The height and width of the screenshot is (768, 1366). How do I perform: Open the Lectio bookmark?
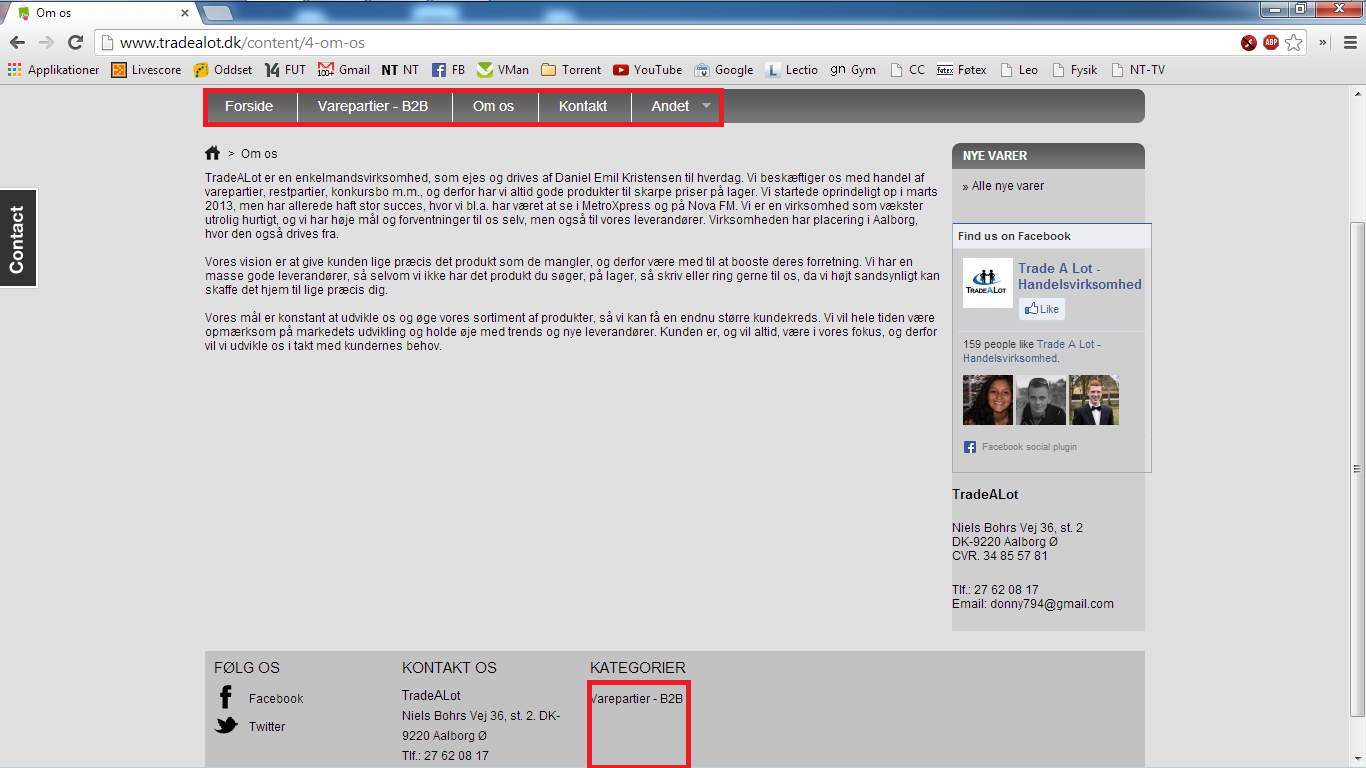[791, 70]
